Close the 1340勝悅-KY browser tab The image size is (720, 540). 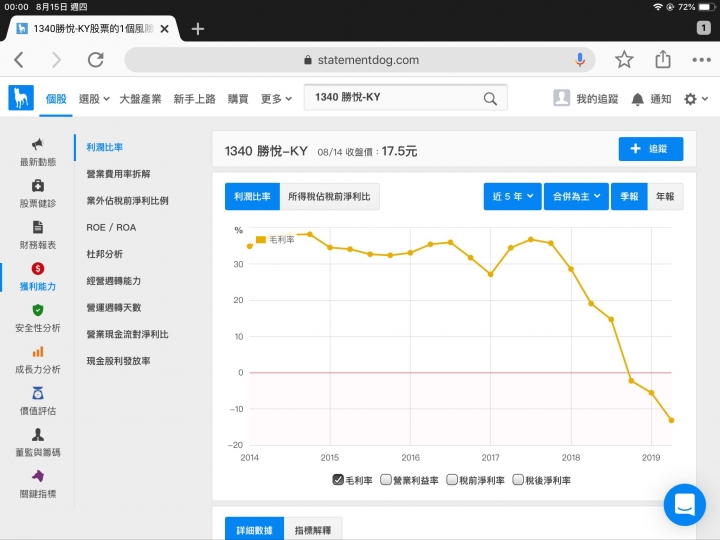[164, 29]
